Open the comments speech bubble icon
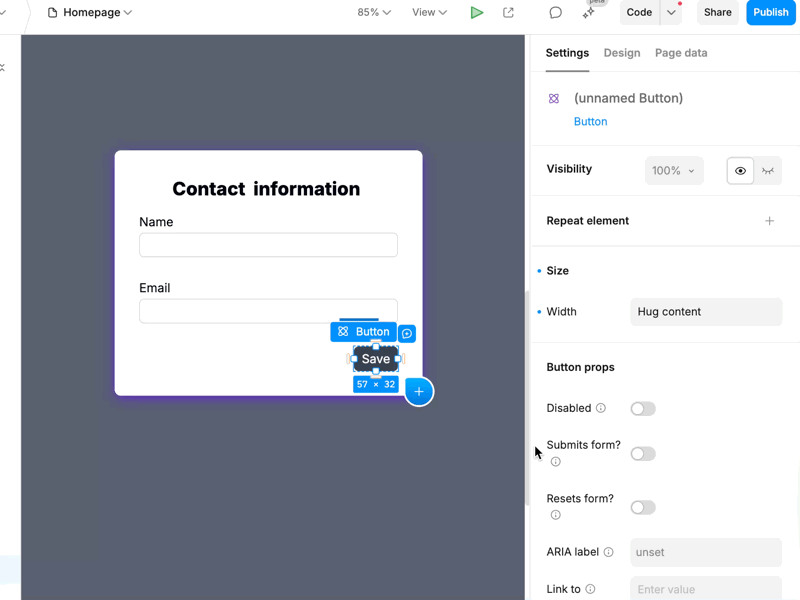The image size is (800, 600). (555, 13)
